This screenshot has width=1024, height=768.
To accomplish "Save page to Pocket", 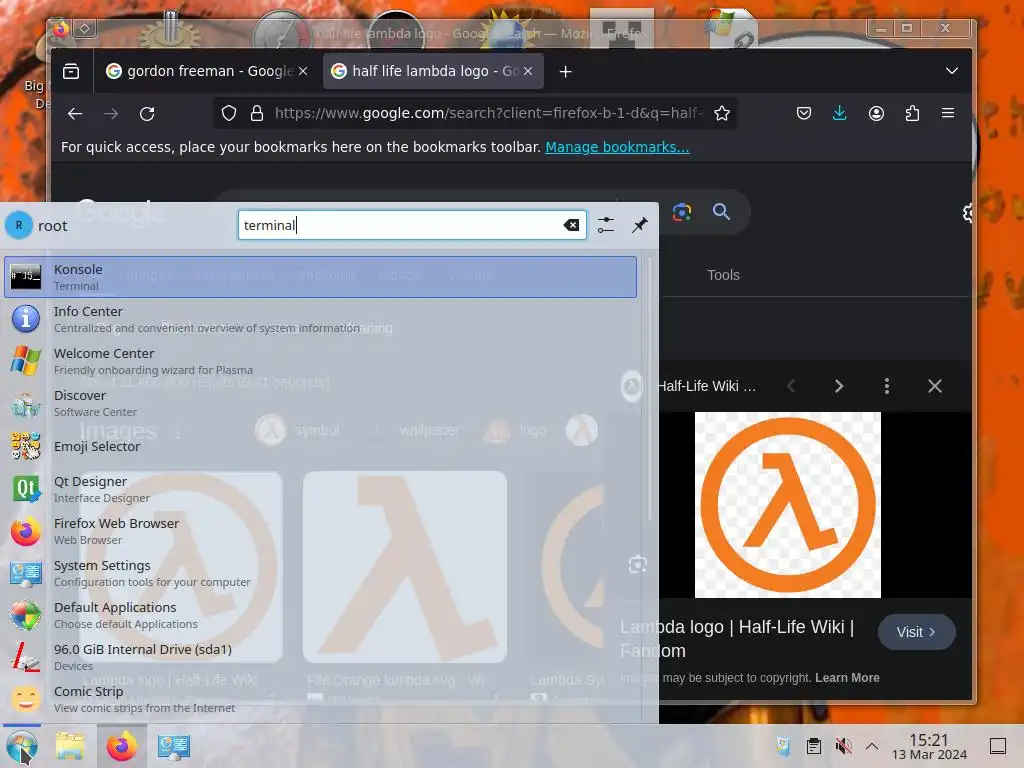I will click(x=804, y=113).
